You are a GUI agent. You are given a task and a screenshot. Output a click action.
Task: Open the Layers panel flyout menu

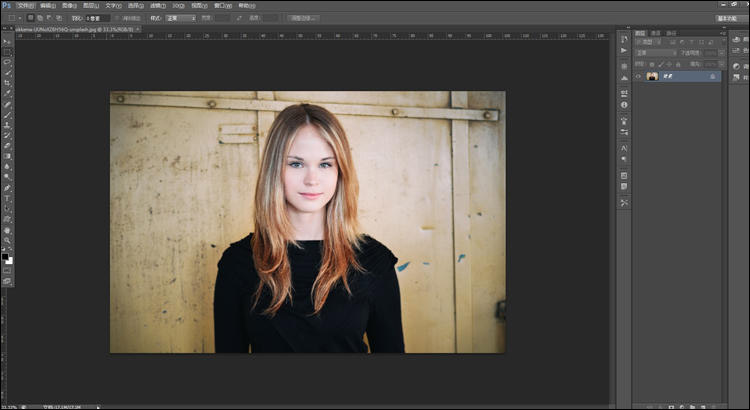pyautogui.click(x=723, y=33)
